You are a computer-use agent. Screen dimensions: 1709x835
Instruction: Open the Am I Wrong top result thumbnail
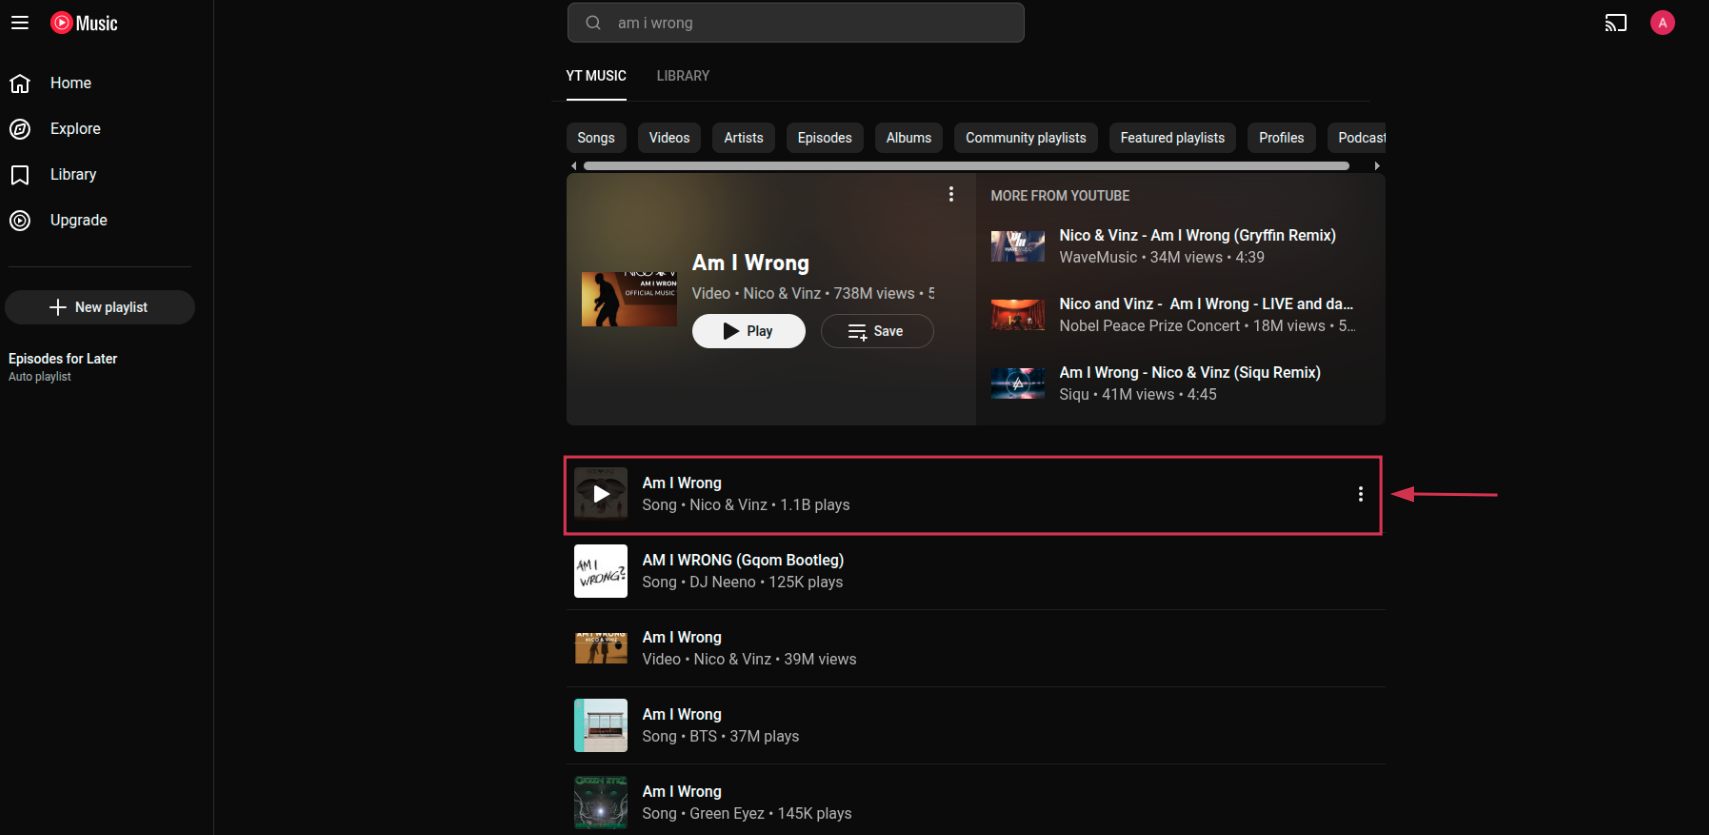pyautogui.click(x=629, y=299)
